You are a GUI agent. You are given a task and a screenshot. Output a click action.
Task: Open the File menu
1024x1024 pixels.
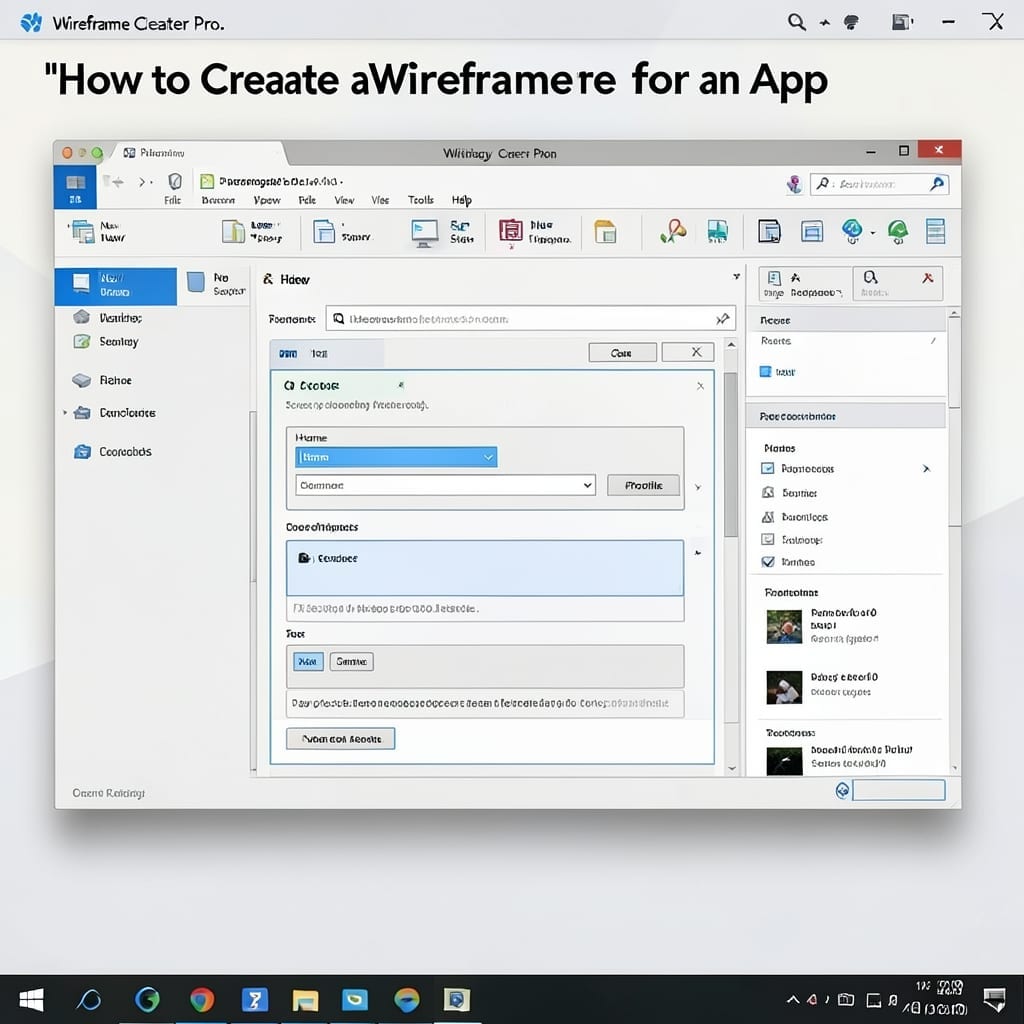[x=172, y=200]
